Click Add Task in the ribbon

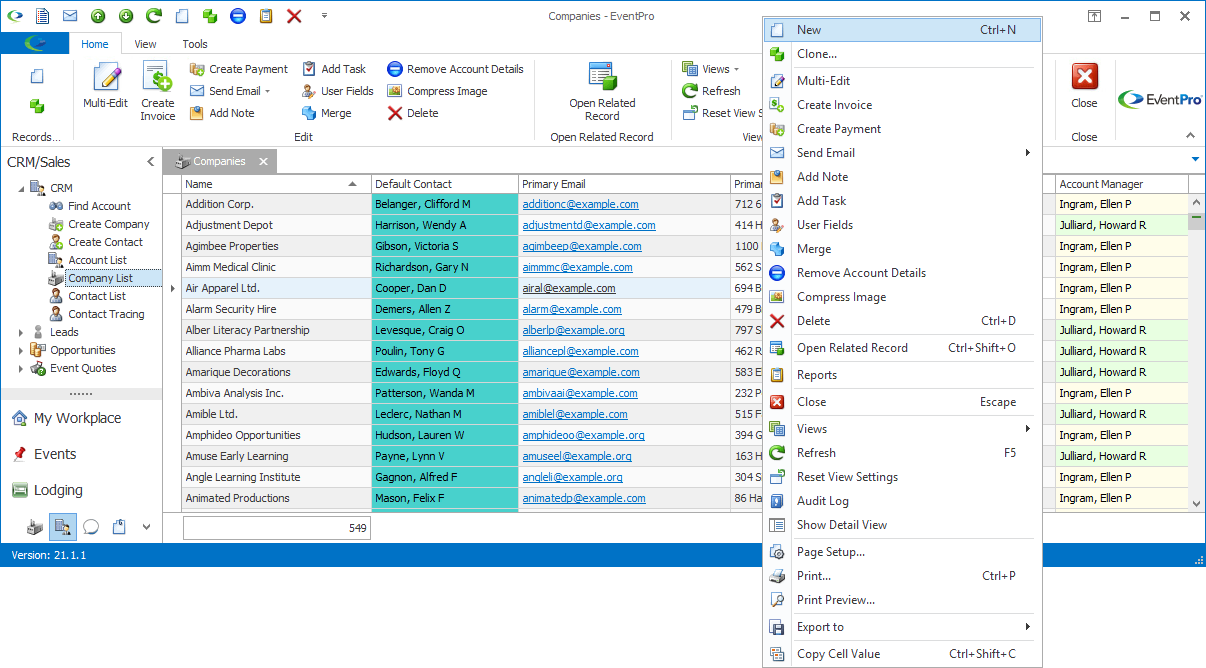click(x=334, y=69)
